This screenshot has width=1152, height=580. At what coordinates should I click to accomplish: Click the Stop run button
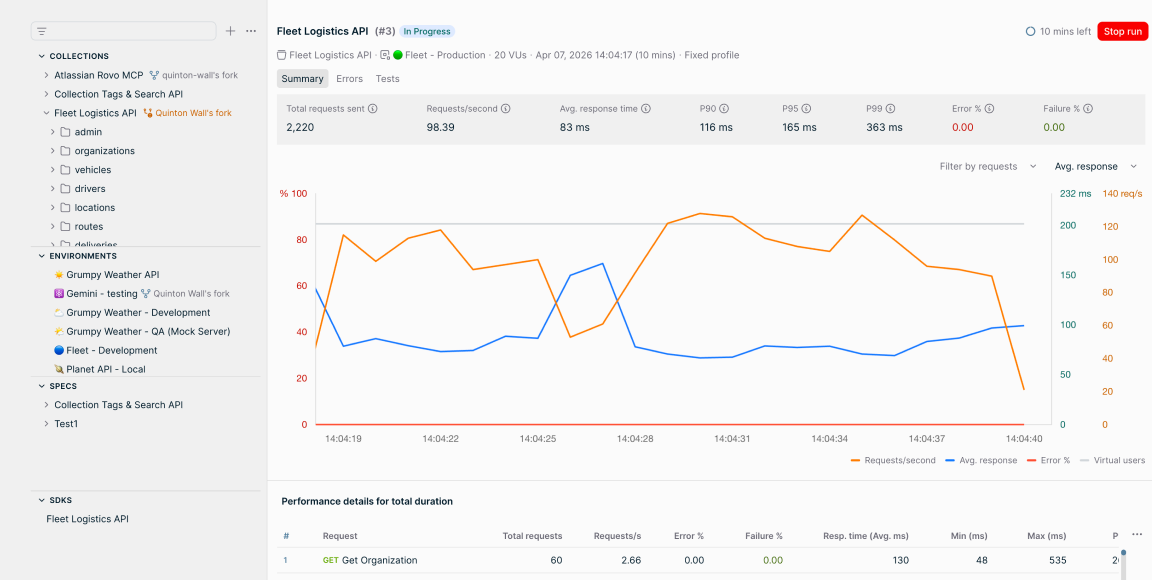(1122, 32)
